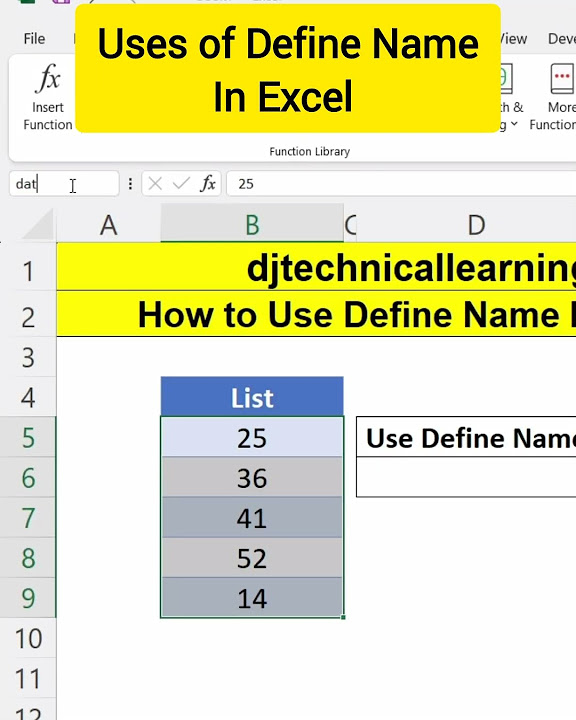Click the Use Define Name cell
Screen dimensions: 576x720
click(x=466, y=437)
